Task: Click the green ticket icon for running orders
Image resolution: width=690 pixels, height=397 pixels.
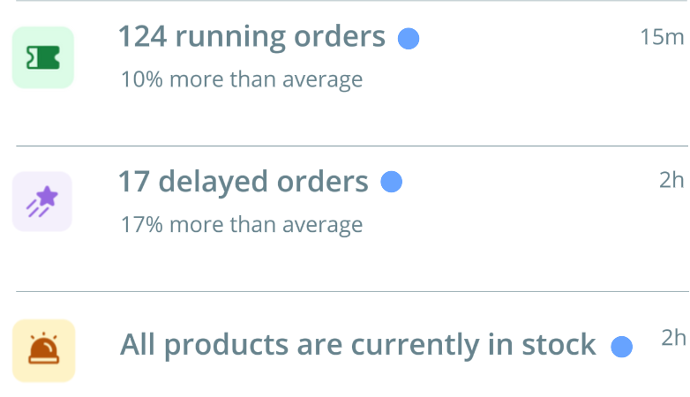Action: (x=43, y=58)
